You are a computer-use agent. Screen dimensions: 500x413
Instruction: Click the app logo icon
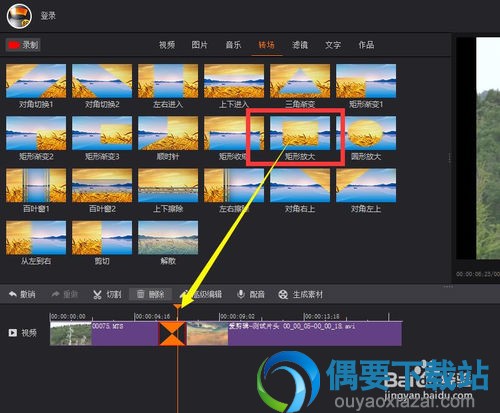tap(19, 16)
